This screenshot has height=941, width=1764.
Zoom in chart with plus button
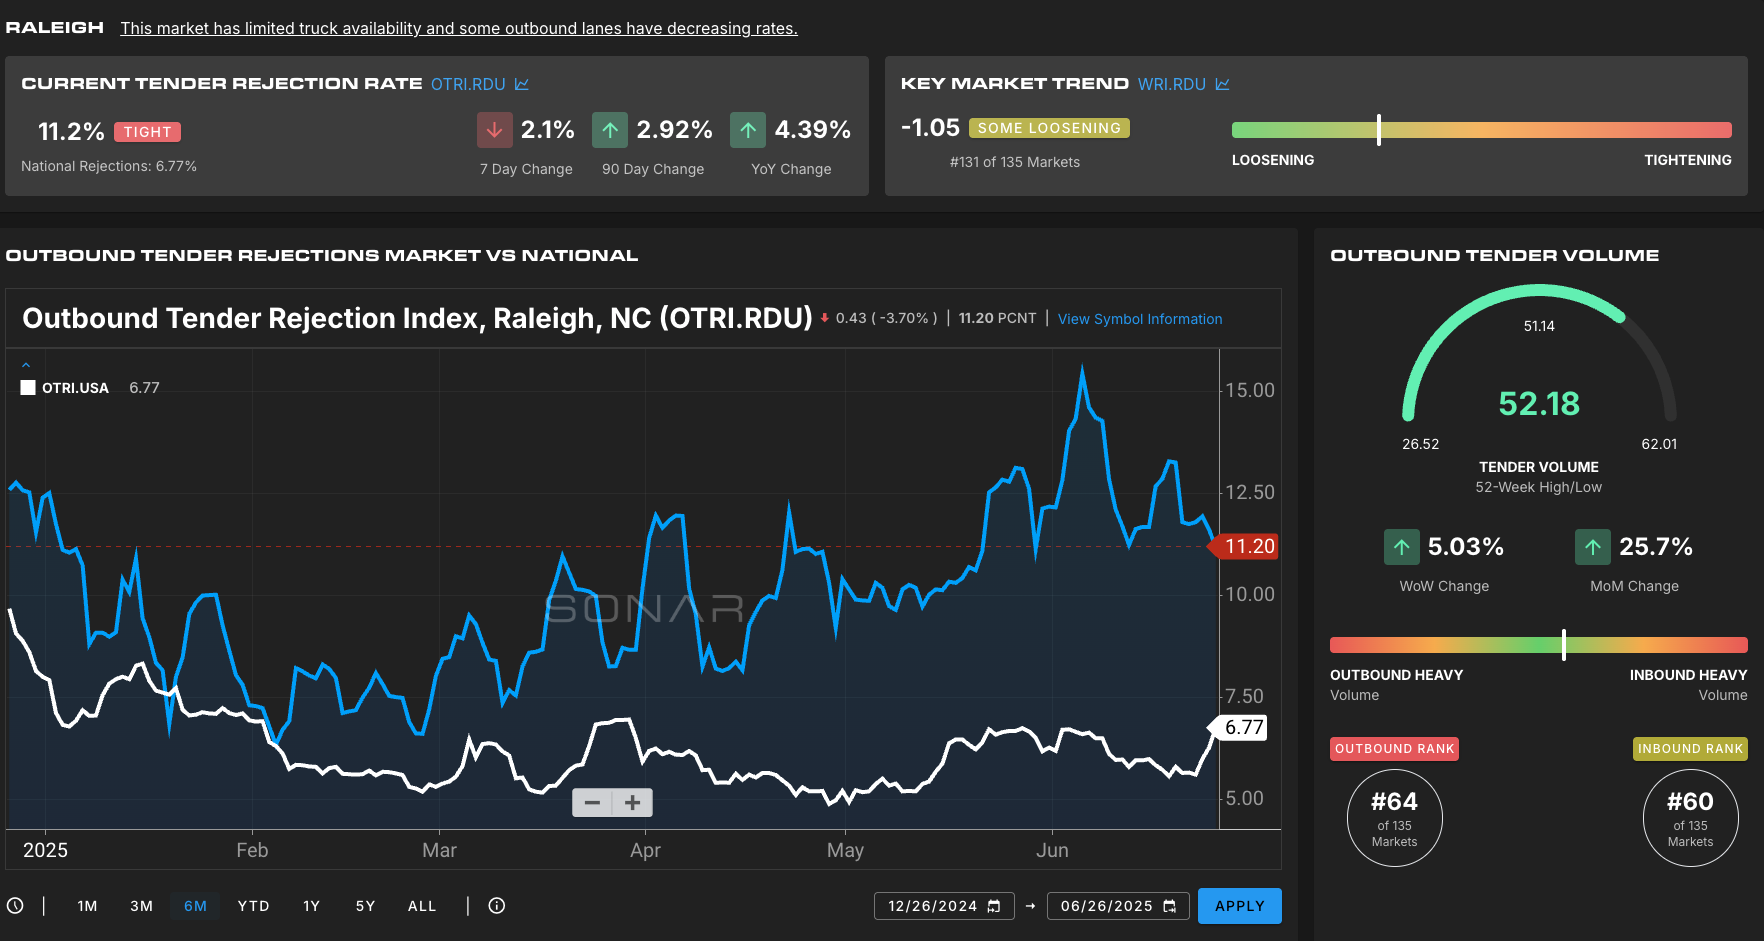tap(633, 803)
